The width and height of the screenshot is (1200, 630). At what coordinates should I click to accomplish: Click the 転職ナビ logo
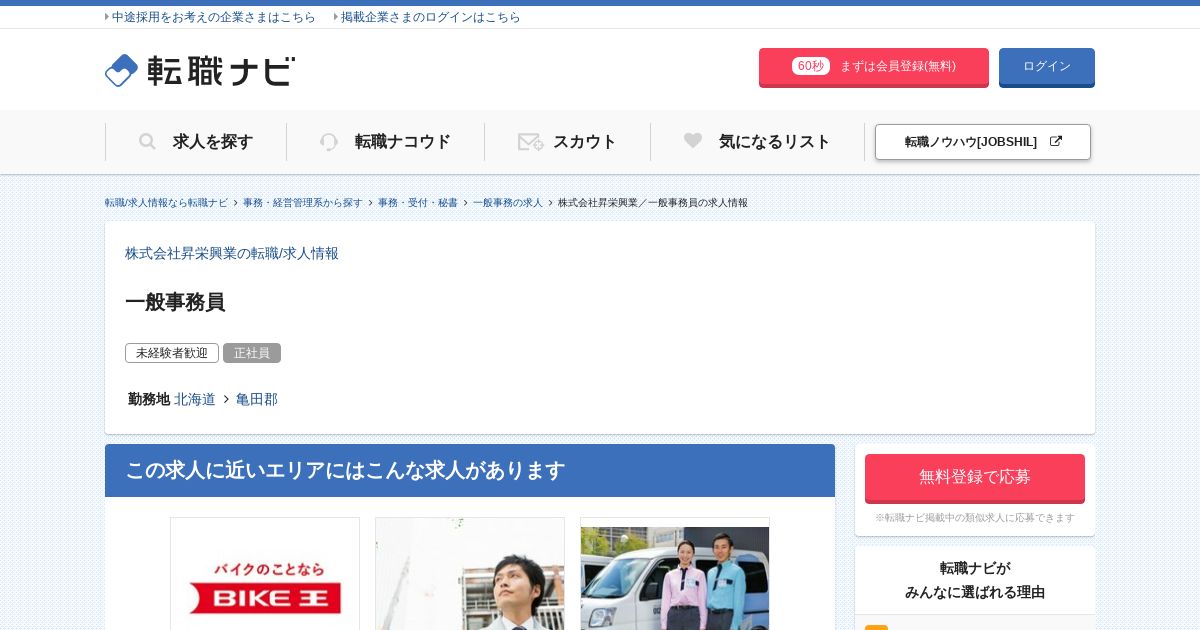coord(200,70)
